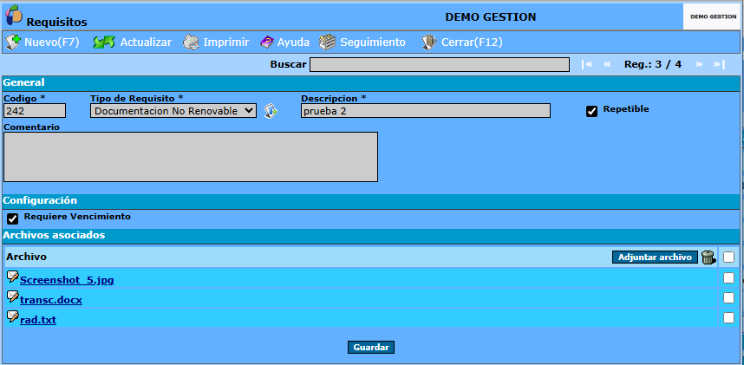Toggle select-all checkbox in Archivo header
Image resolution: width=744 pixels, height=365 pixels.
[x=728, y=257]
